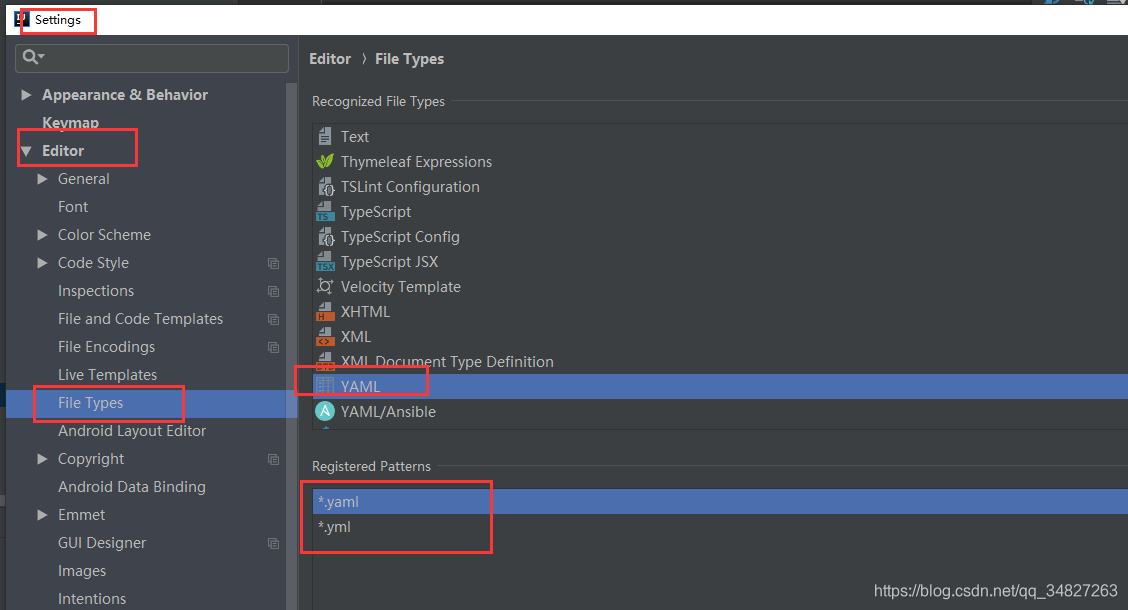Click project-level icon beside File and Code Templates

[273, 319]
